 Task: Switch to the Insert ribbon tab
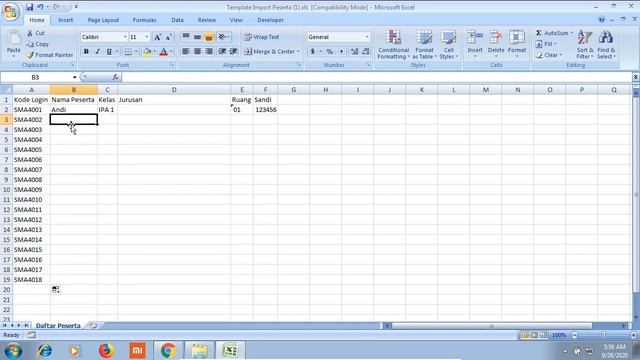tap(65, 20)
